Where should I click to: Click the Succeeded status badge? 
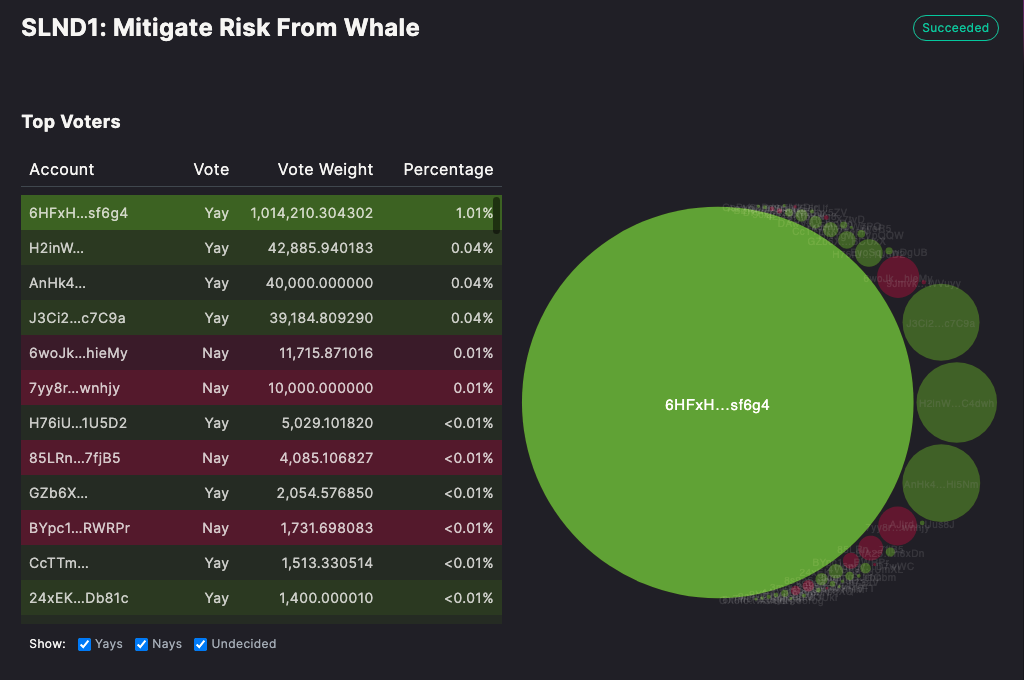955,28
